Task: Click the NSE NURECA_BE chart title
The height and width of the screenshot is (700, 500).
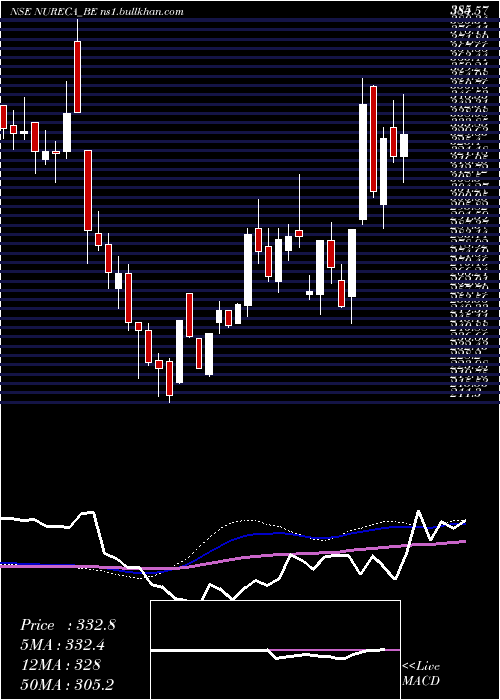Action: (x=54, y=12)
